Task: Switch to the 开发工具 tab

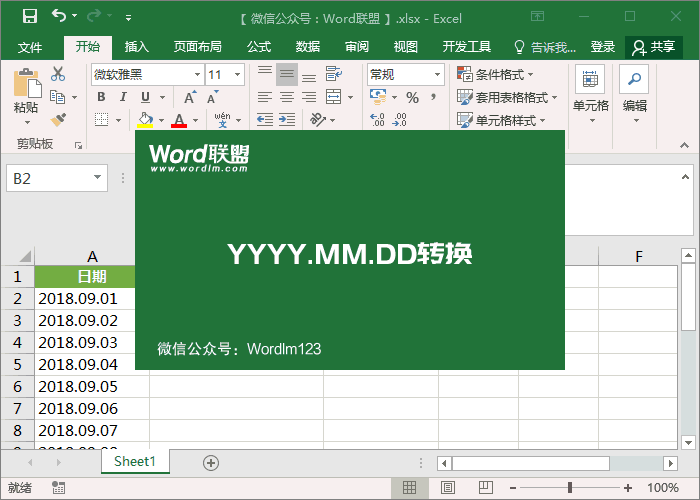Action: tap(467, 47)
